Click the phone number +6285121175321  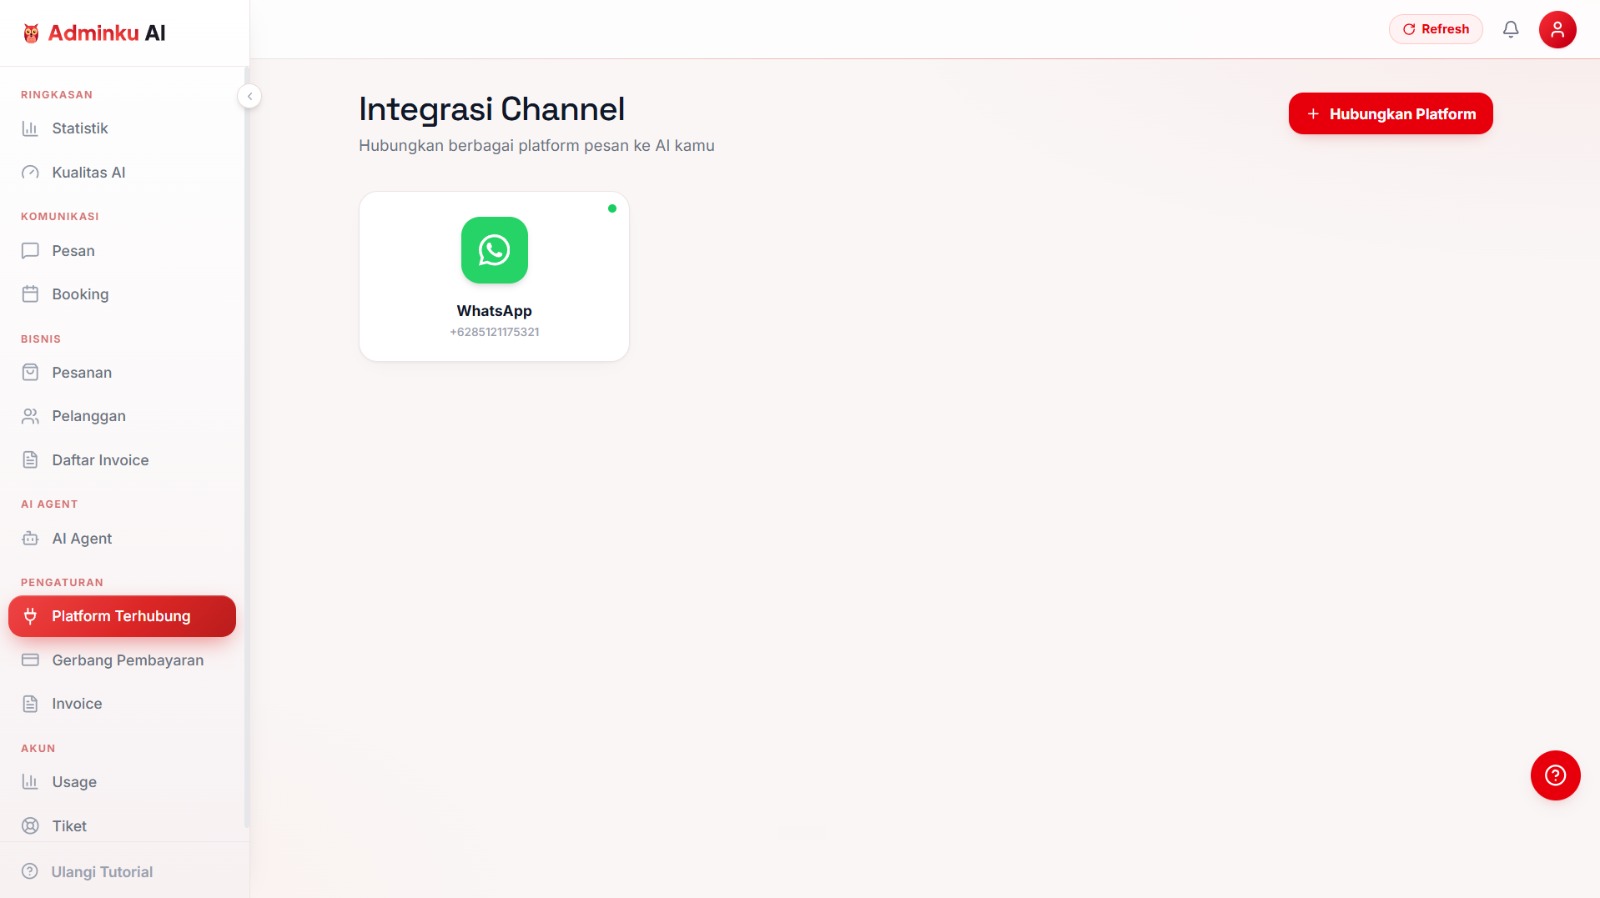(x=494, y=332)
